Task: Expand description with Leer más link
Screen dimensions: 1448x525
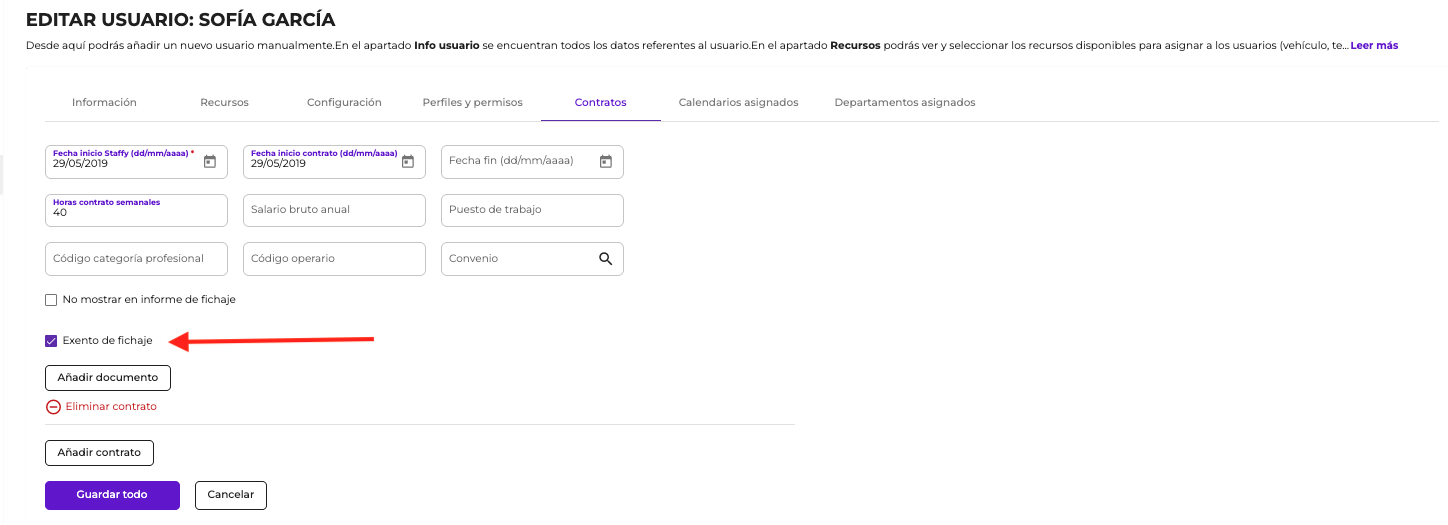Action: pos(1374,46)
